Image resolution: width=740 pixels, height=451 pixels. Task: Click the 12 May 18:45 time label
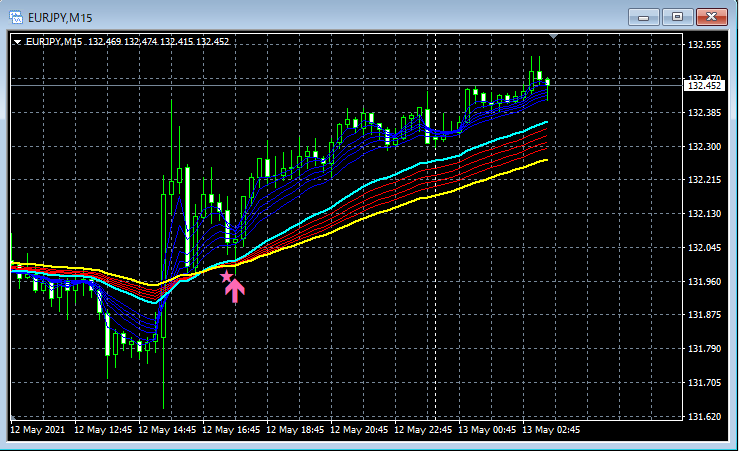click(295, 430)
